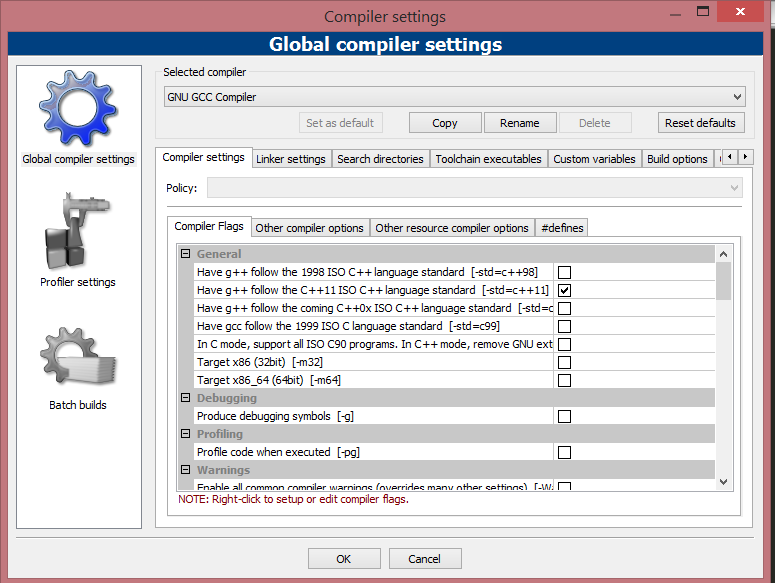The height and width of the screenshot is (586, 776).
Task: Open the Policy dropdown
Action: [x=474, y=188]
